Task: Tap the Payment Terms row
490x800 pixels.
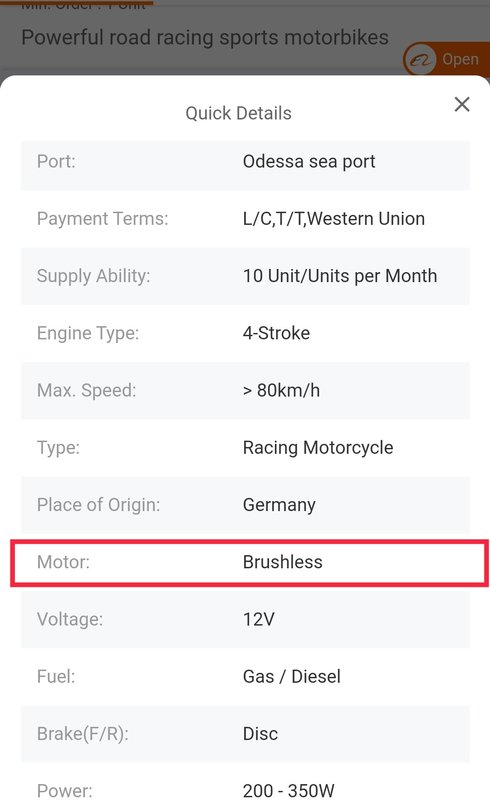Action: pos(245,219)
